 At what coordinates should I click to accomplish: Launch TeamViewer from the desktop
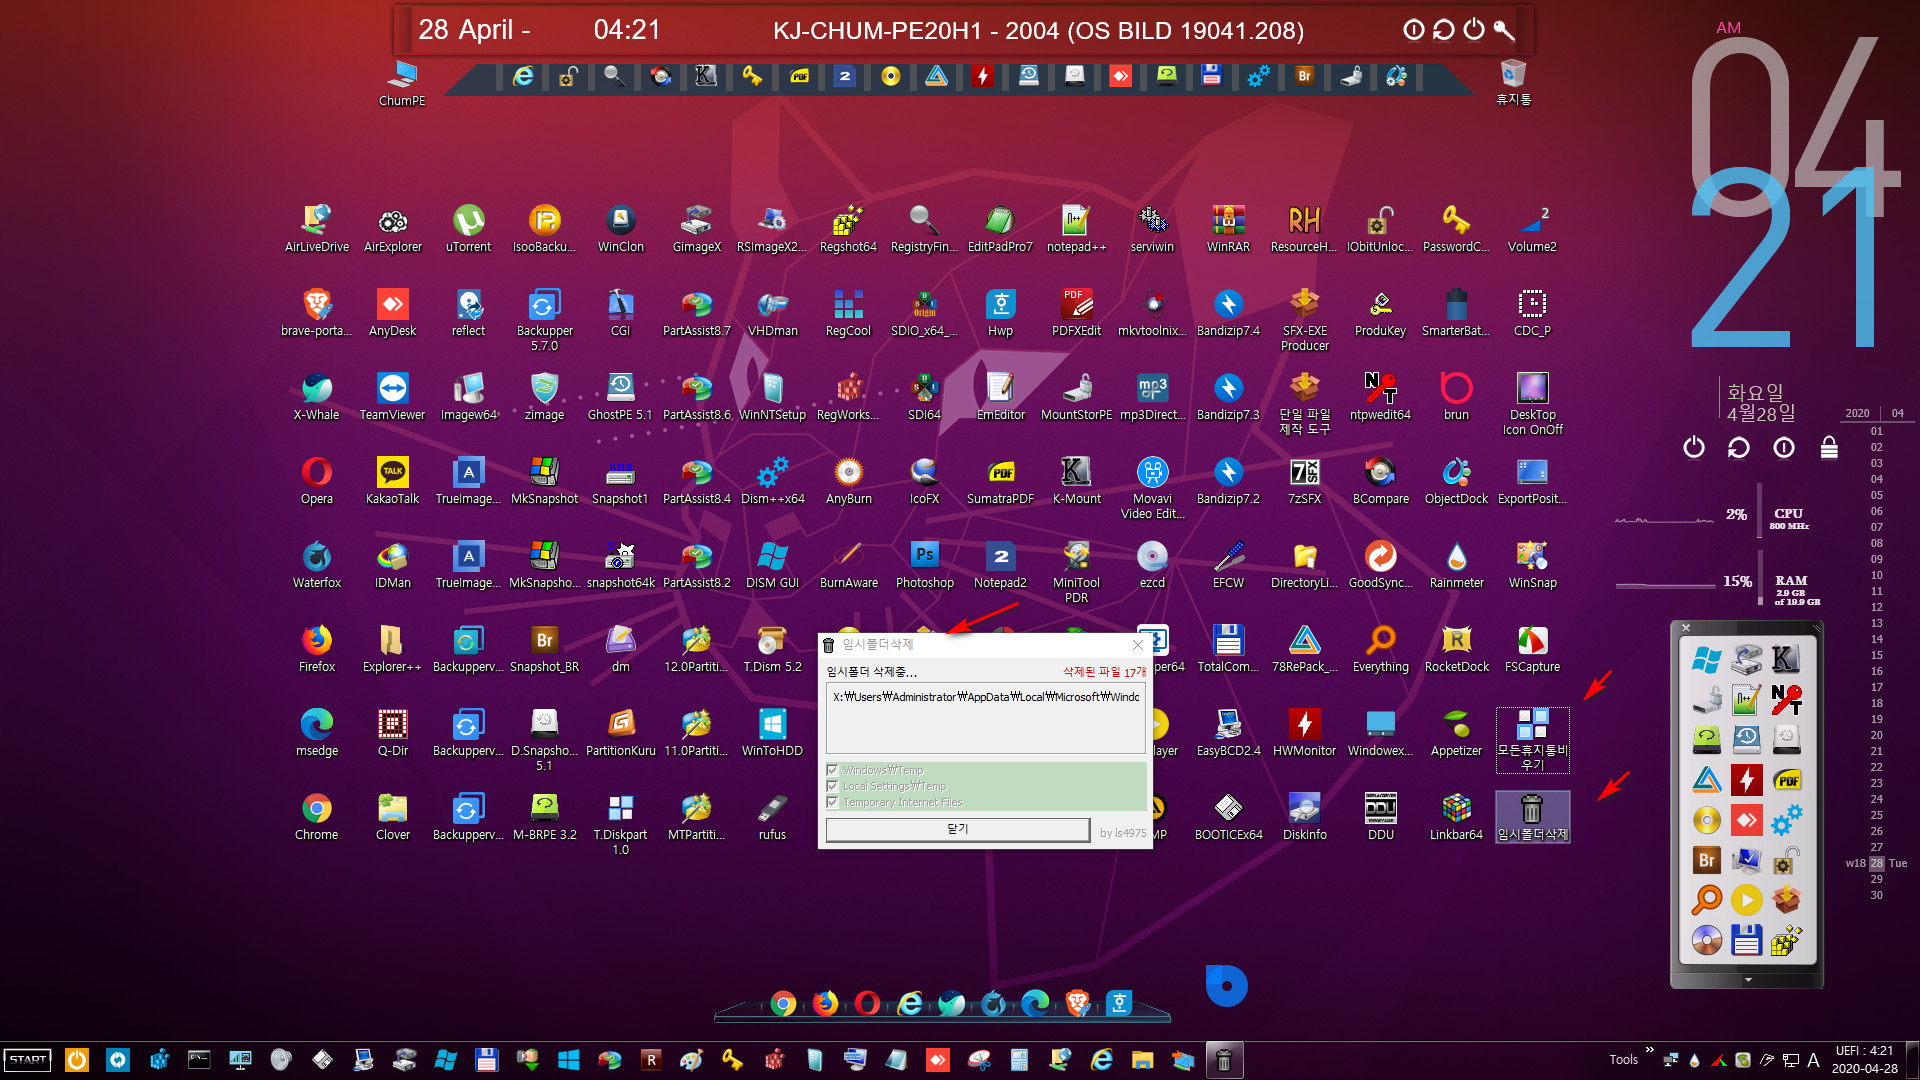[392, 397]
